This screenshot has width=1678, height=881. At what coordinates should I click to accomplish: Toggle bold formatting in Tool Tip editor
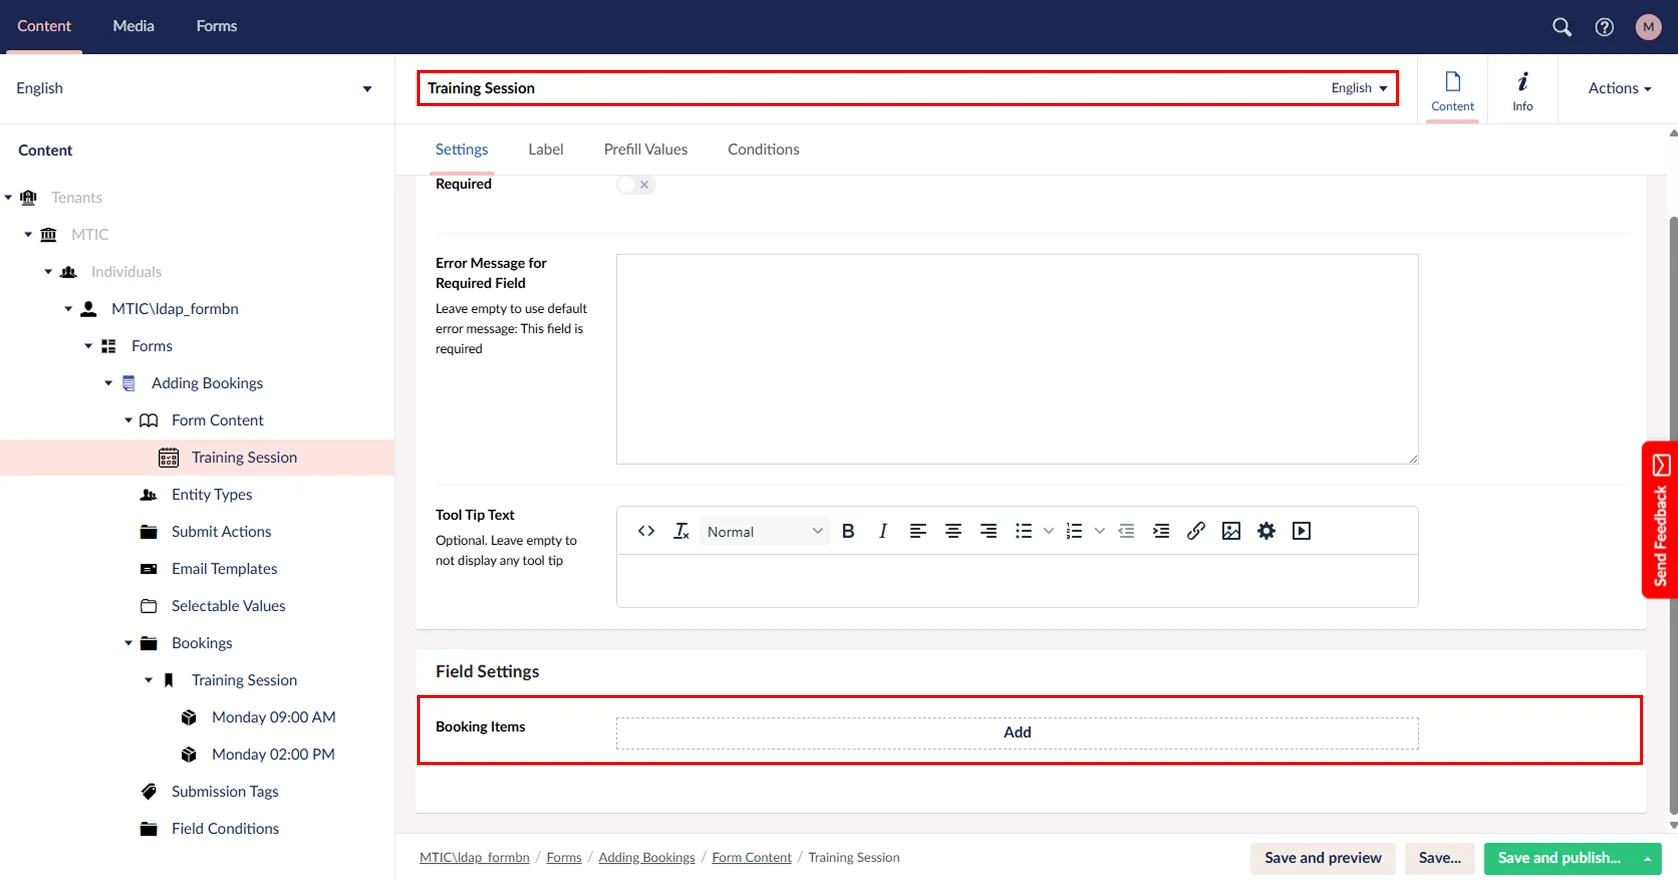click(x=848, y=531)
